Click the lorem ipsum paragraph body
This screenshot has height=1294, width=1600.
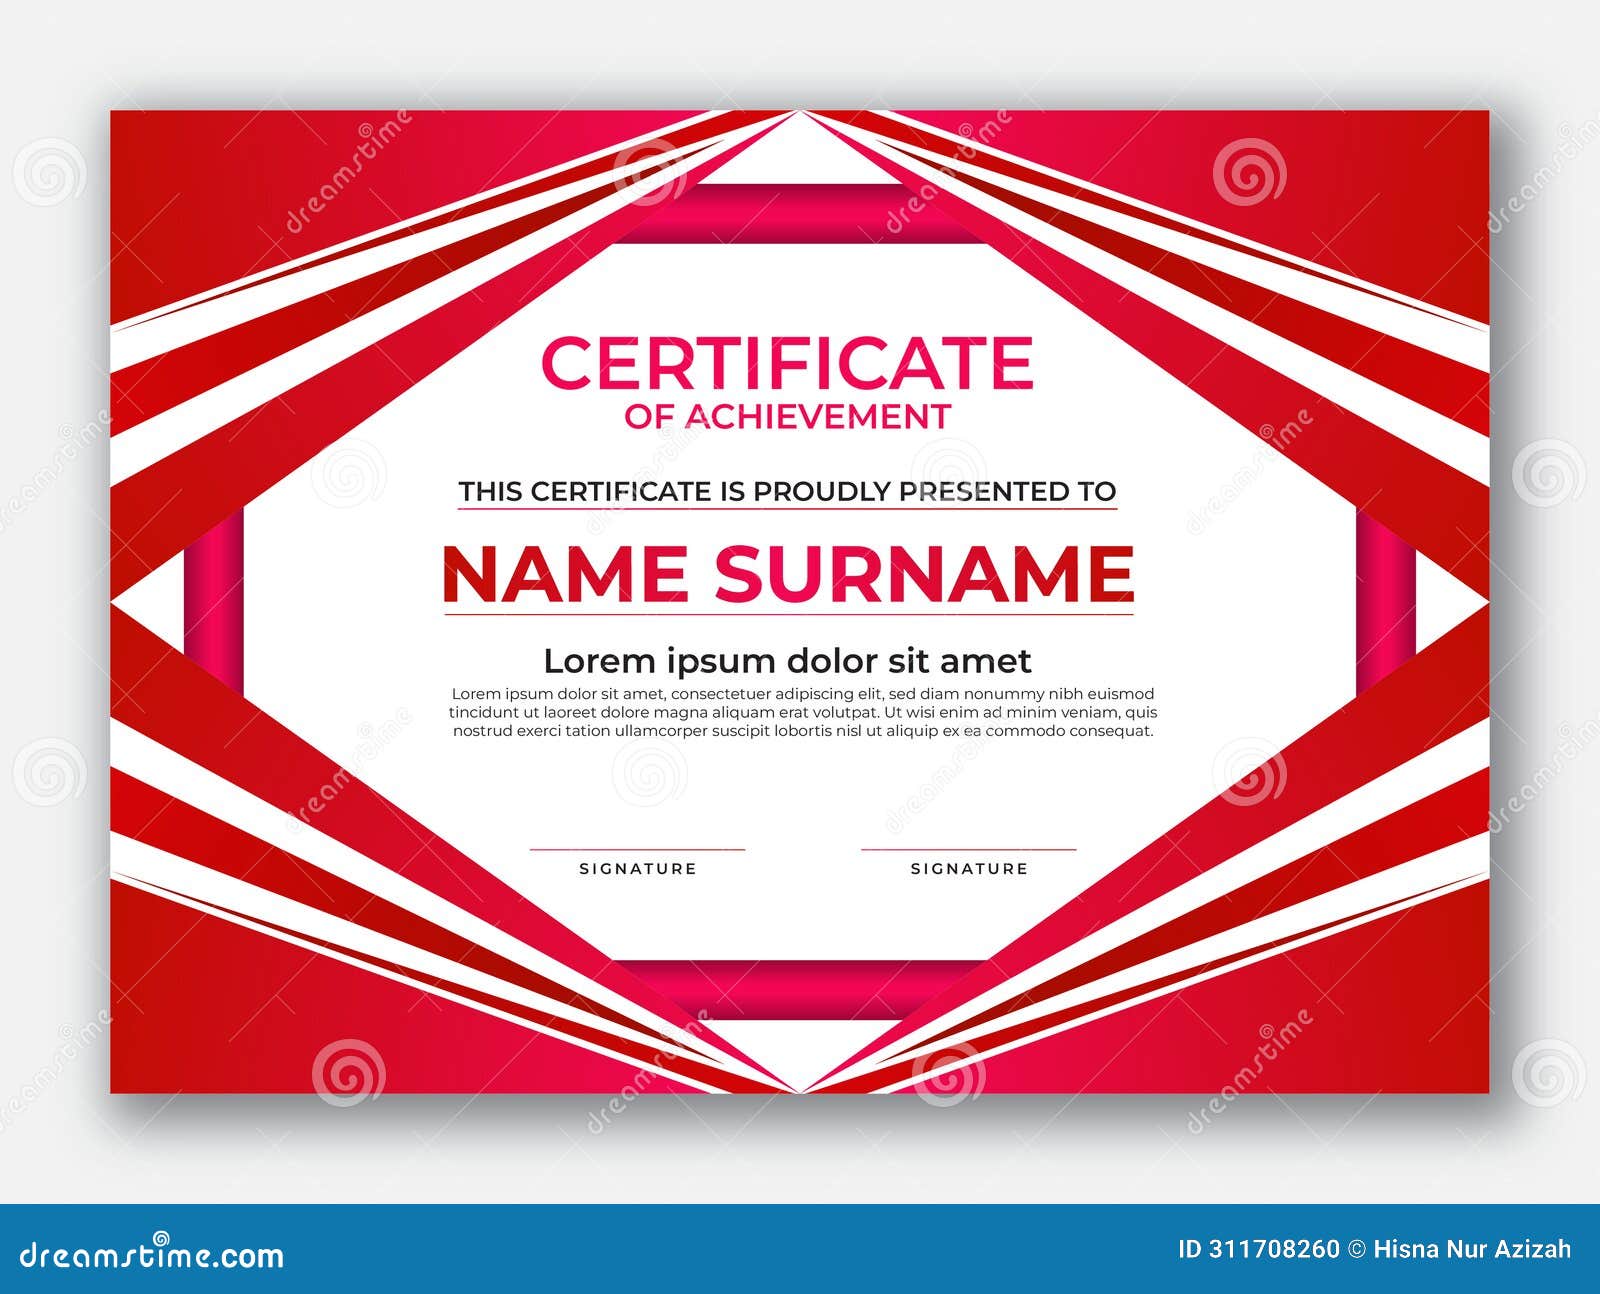[x=800, y=712]
